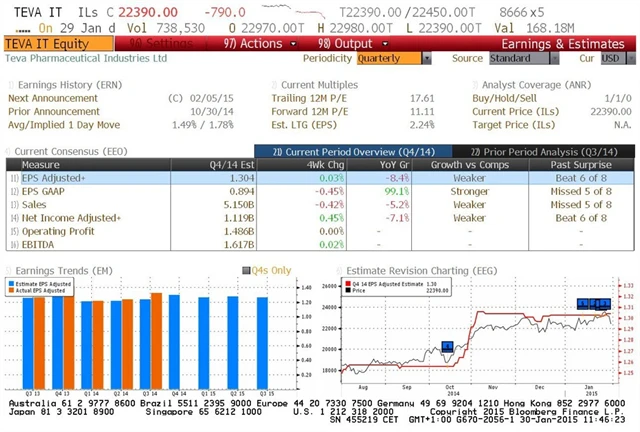Click the EPS Adjusted+ measure row
This screenshot has height=432, width=640.
(x=60, y=176)
